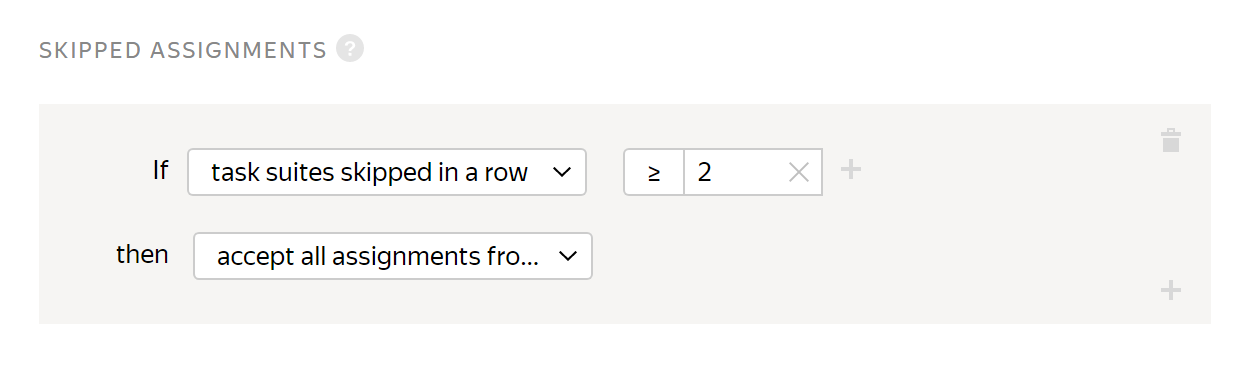
Task: Change the ≥ comparison operator
Action: point(654,172)
